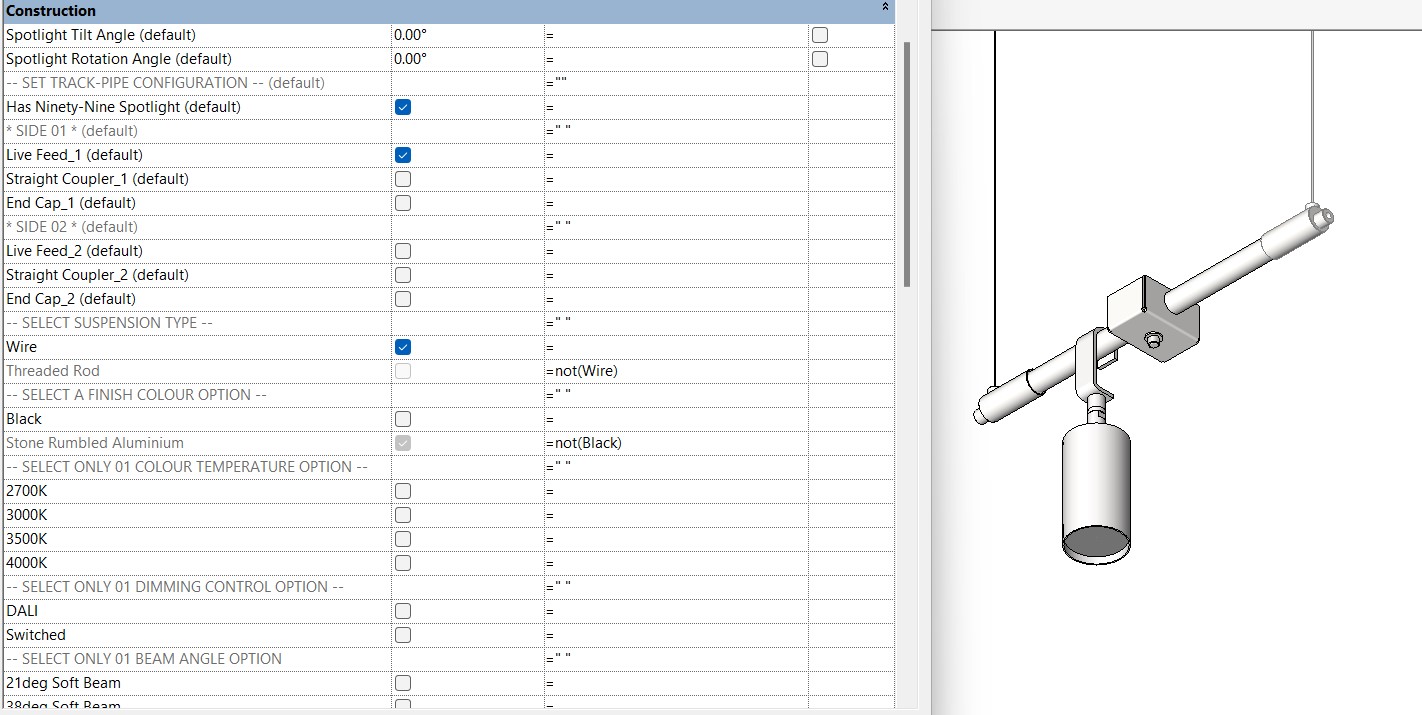1422x715 pixels.
Task: Disable Has Ninety-Nine Spotlight
Action: (402, 107)
